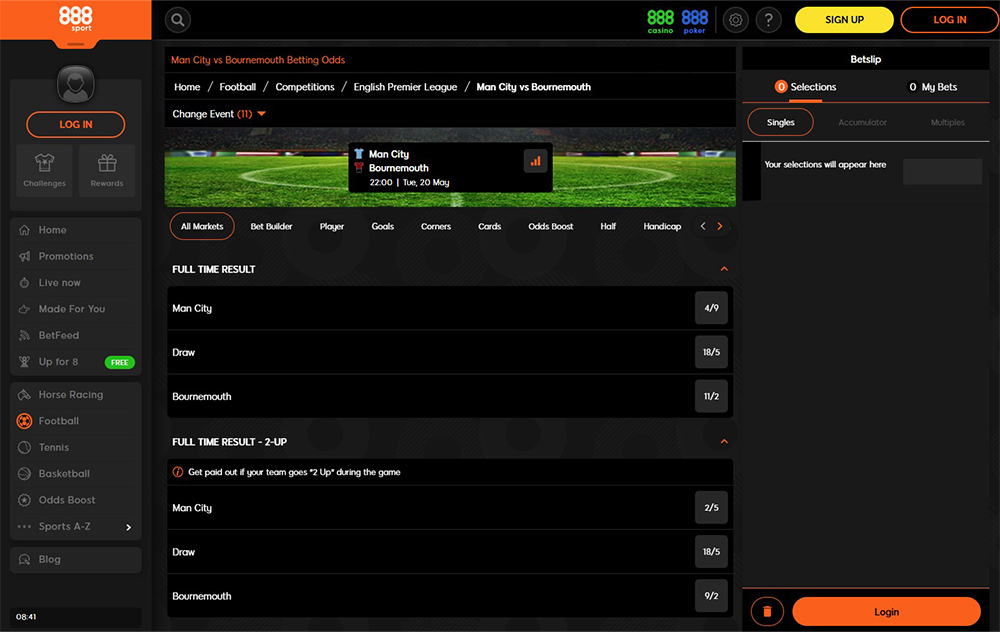
Task: Select Draw 18/5 in 2-Up market
Action: click(711, 552)
